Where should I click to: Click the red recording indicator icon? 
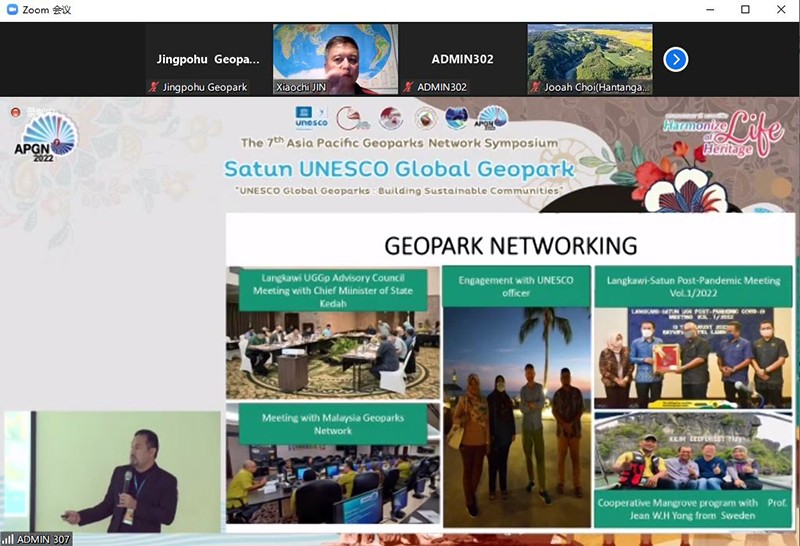tap(15, 112)
